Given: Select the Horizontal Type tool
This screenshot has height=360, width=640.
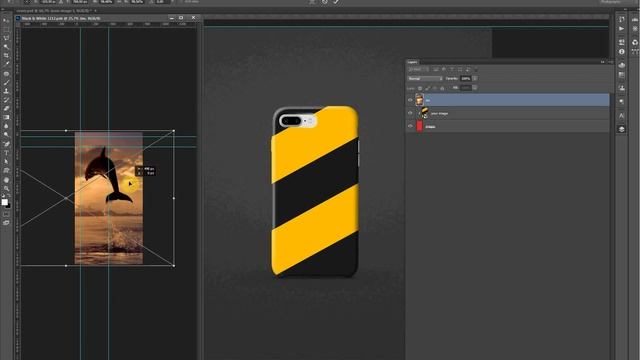Looking at the screenshot, I should pos(6,153).
